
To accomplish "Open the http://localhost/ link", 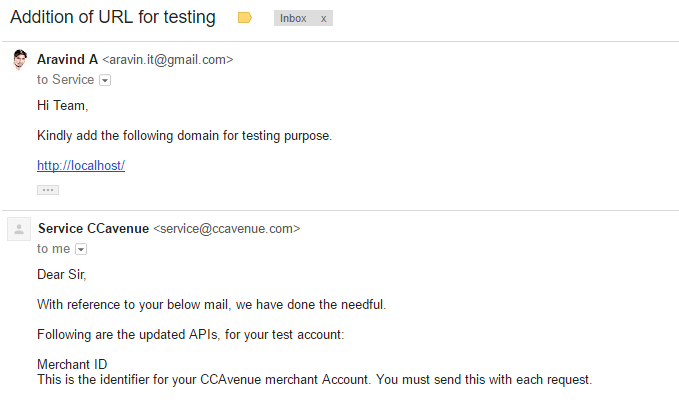I will 81,165.
